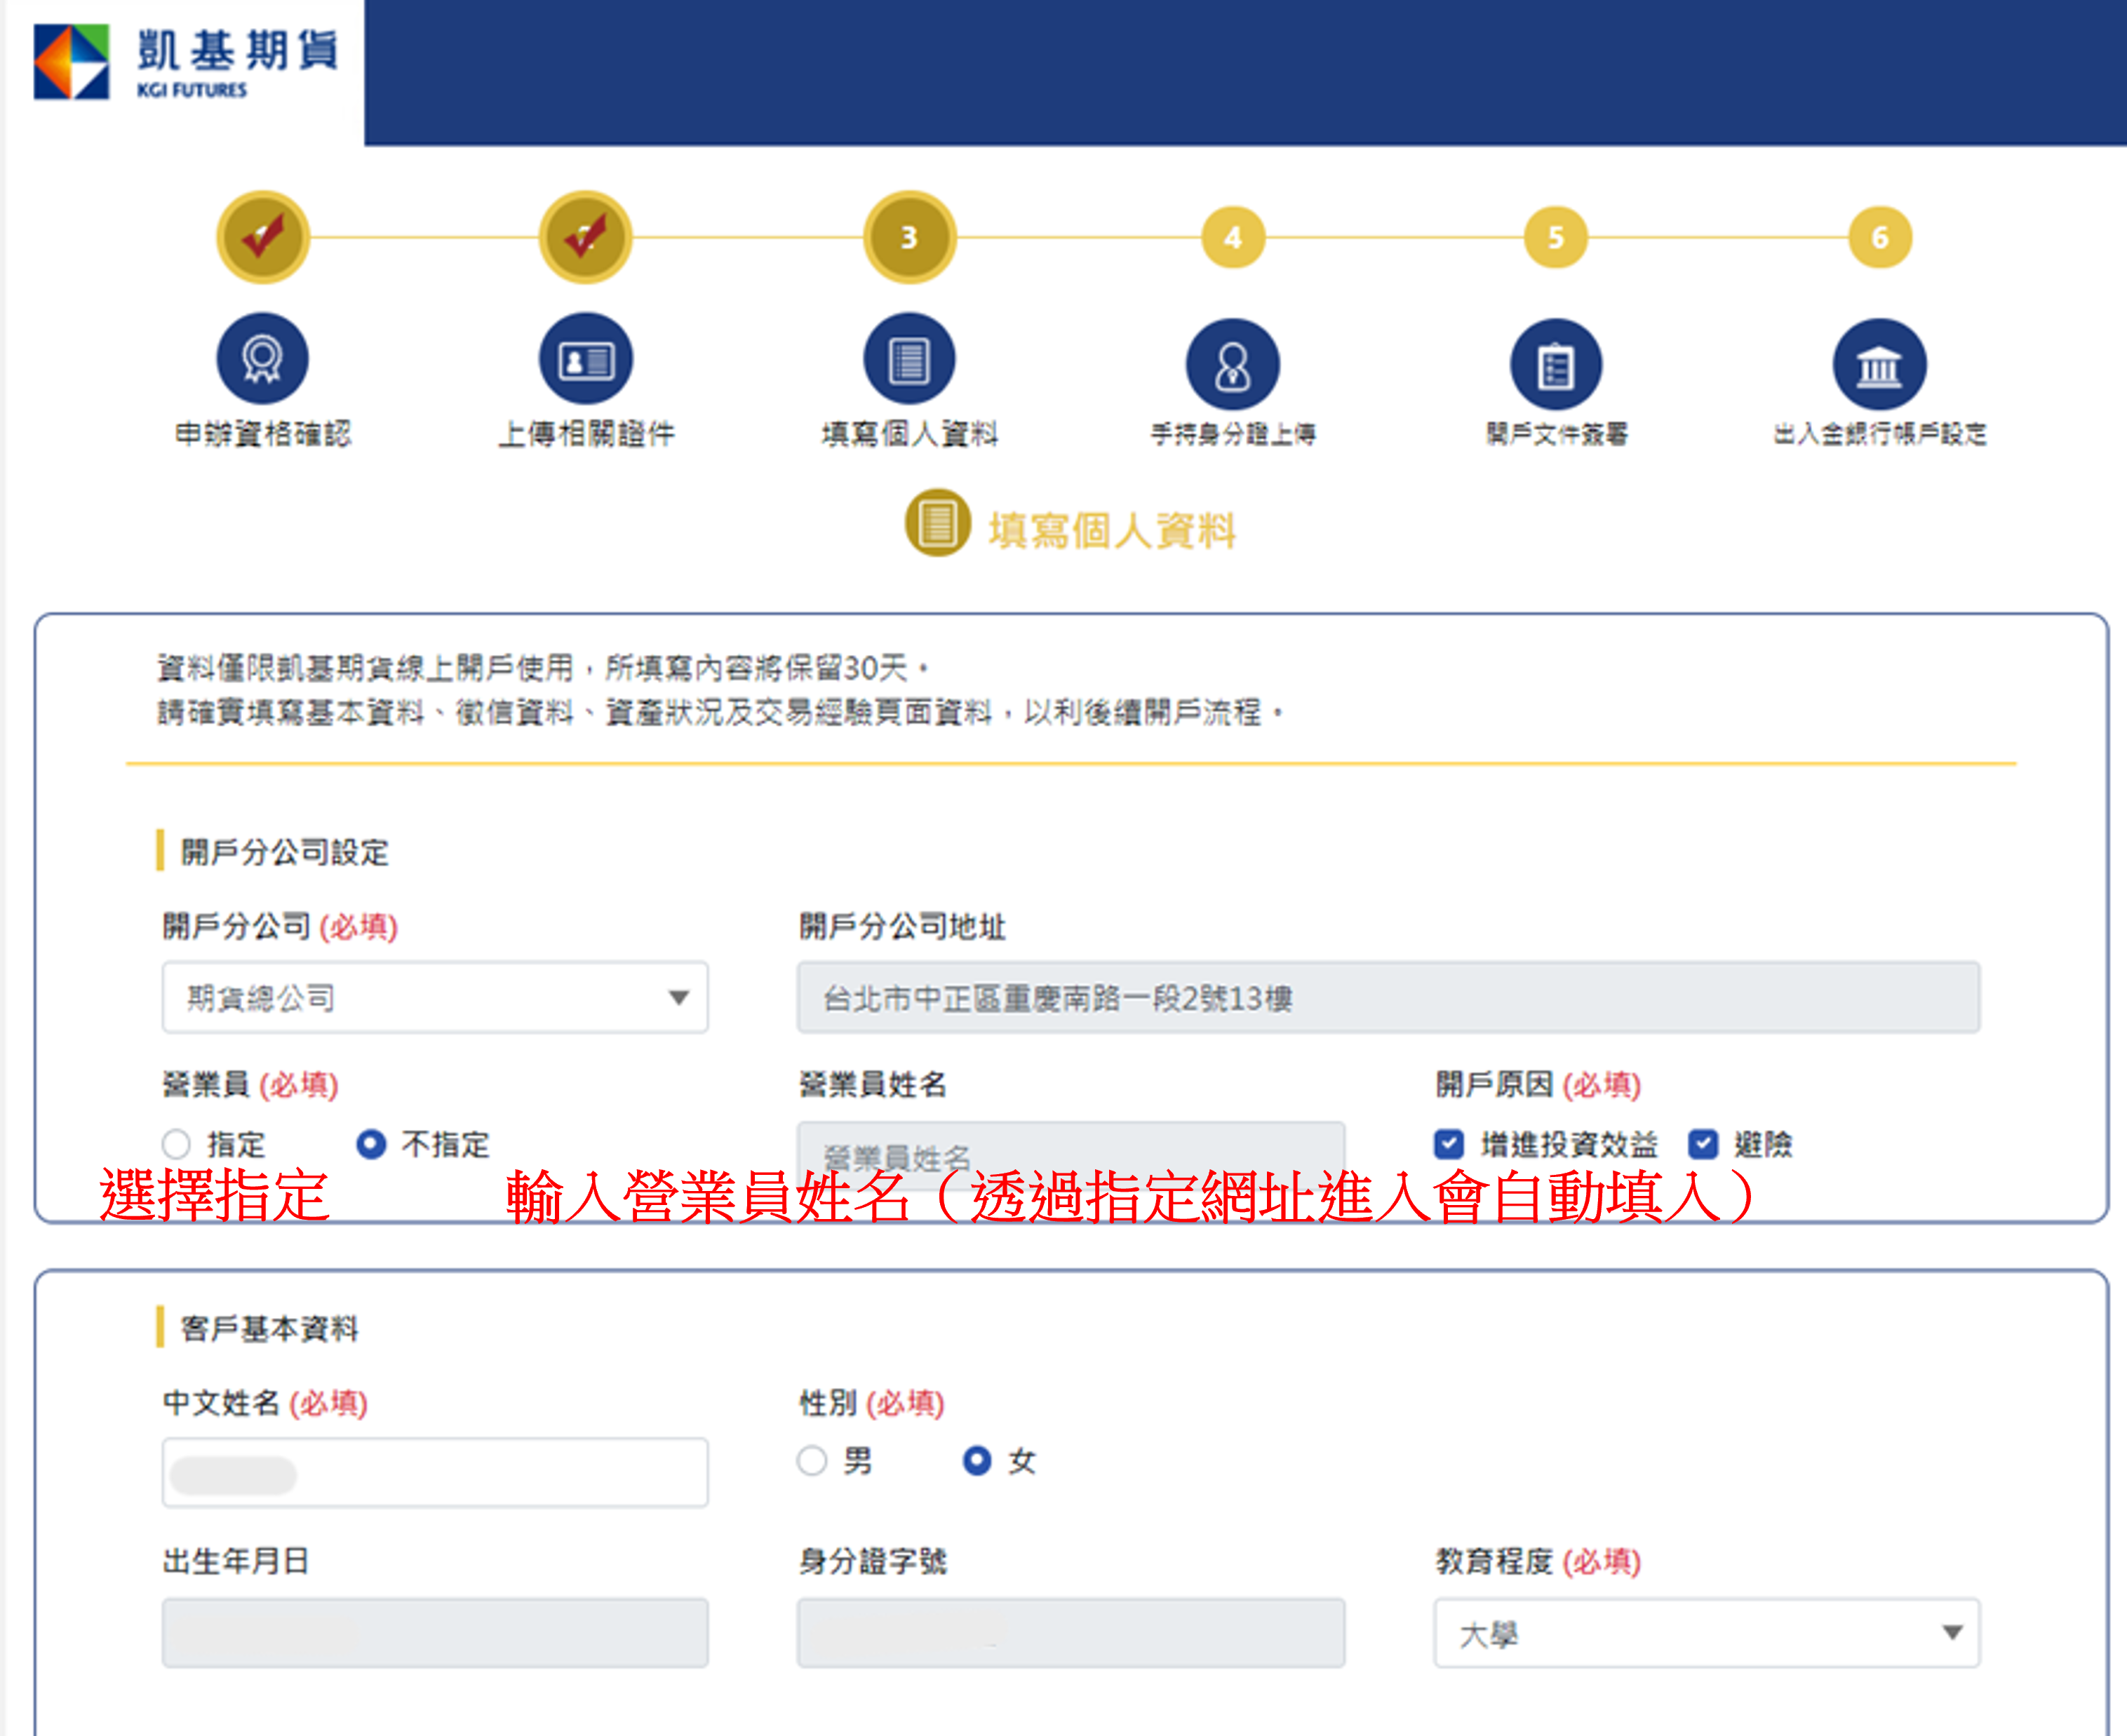Click the KGI Futures logo

pyautogui.click(x=185, y=63)
